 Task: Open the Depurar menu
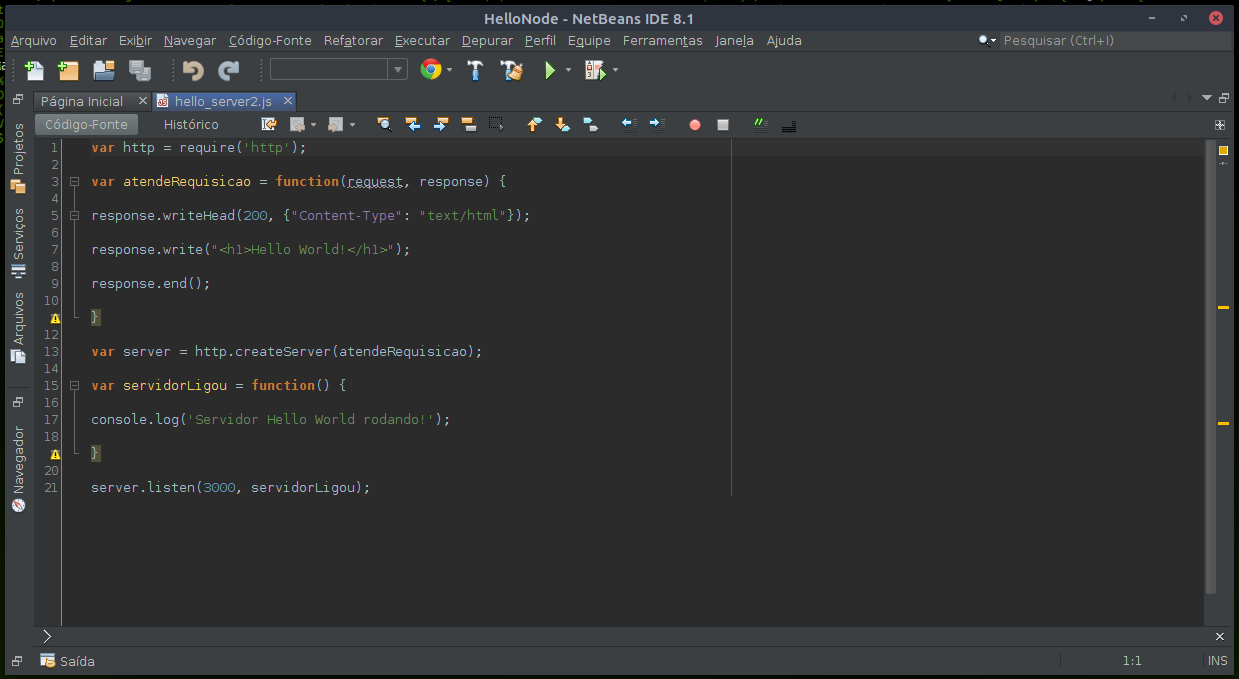[x=487, y=41]
